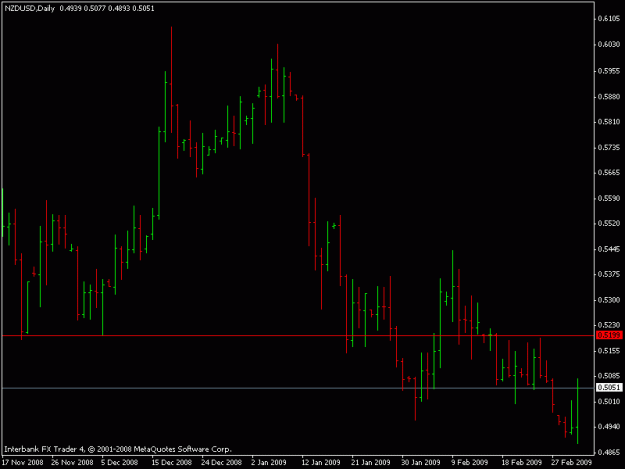Click the 0.5955 price axis value
Viewport: 625px width, 469px height.
pos(609,71)
